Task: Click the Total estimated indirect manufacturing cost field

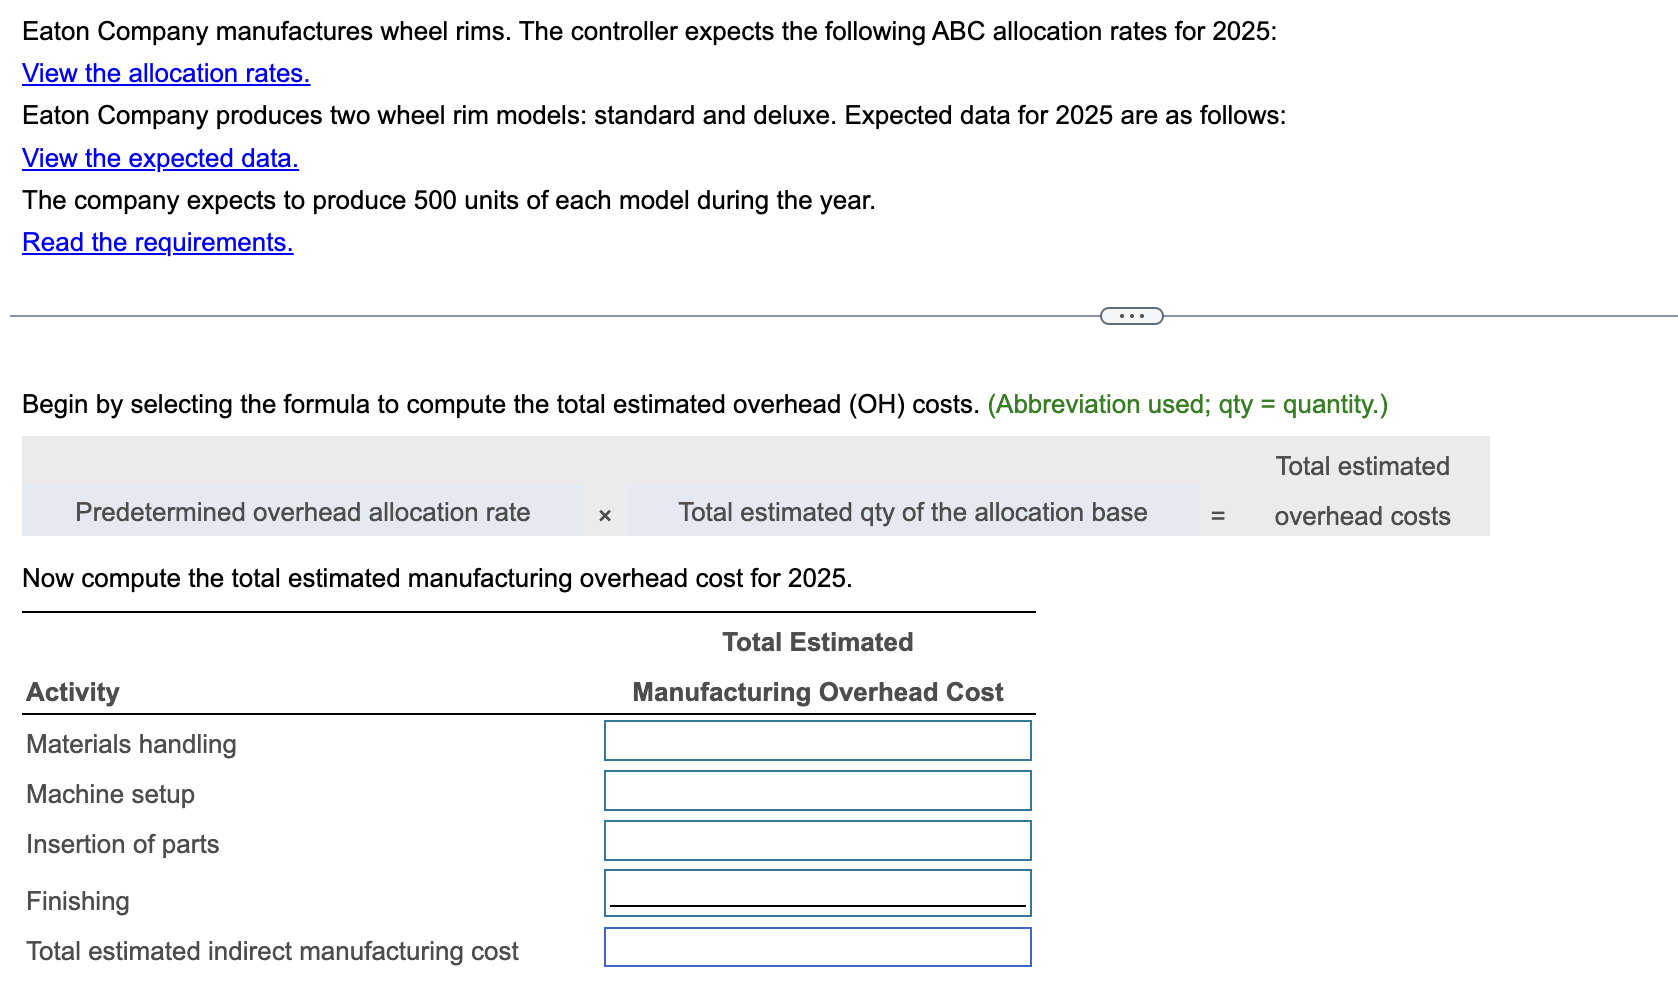Action: (818, 947)
